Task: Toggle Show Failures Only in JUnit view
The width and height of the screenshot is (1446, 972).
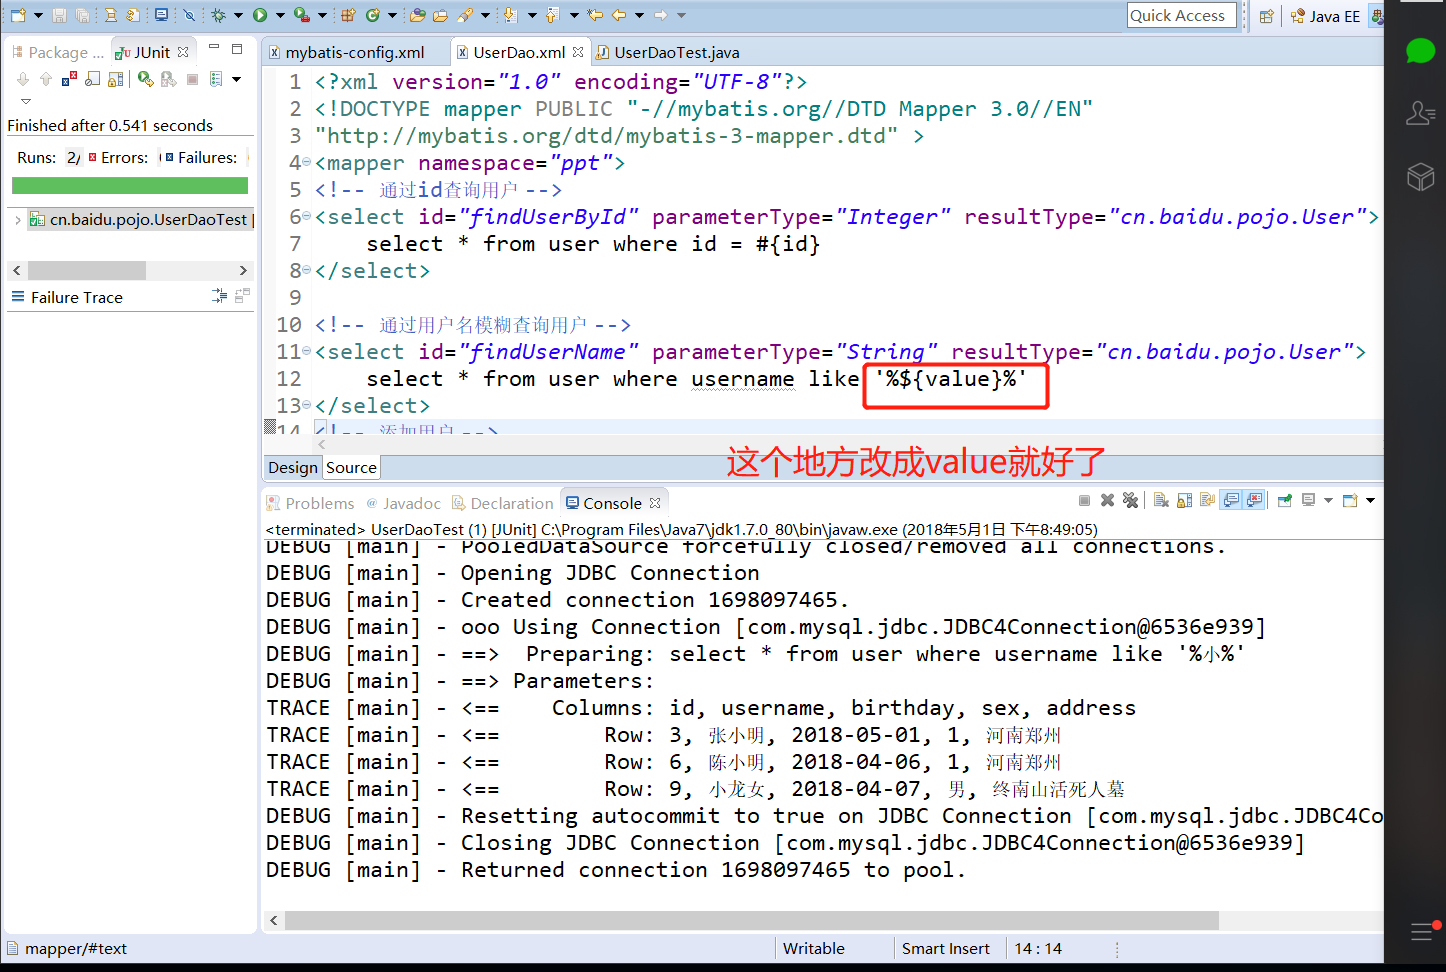Action: pyautogui.click(x=66, y=79)
